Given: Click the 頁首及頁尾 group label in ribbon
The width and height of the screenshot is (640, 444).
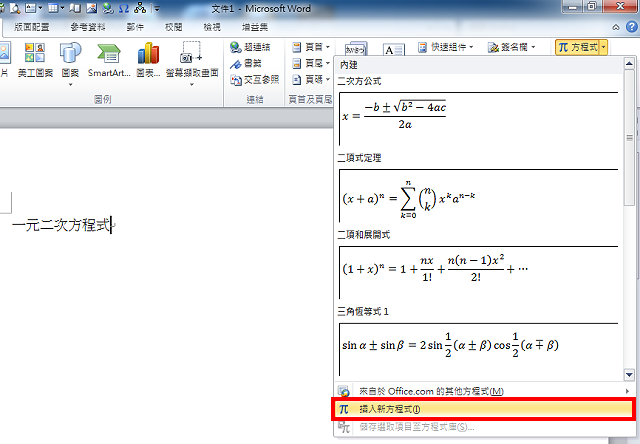Looking at the screenshot, I should point(310,100).
